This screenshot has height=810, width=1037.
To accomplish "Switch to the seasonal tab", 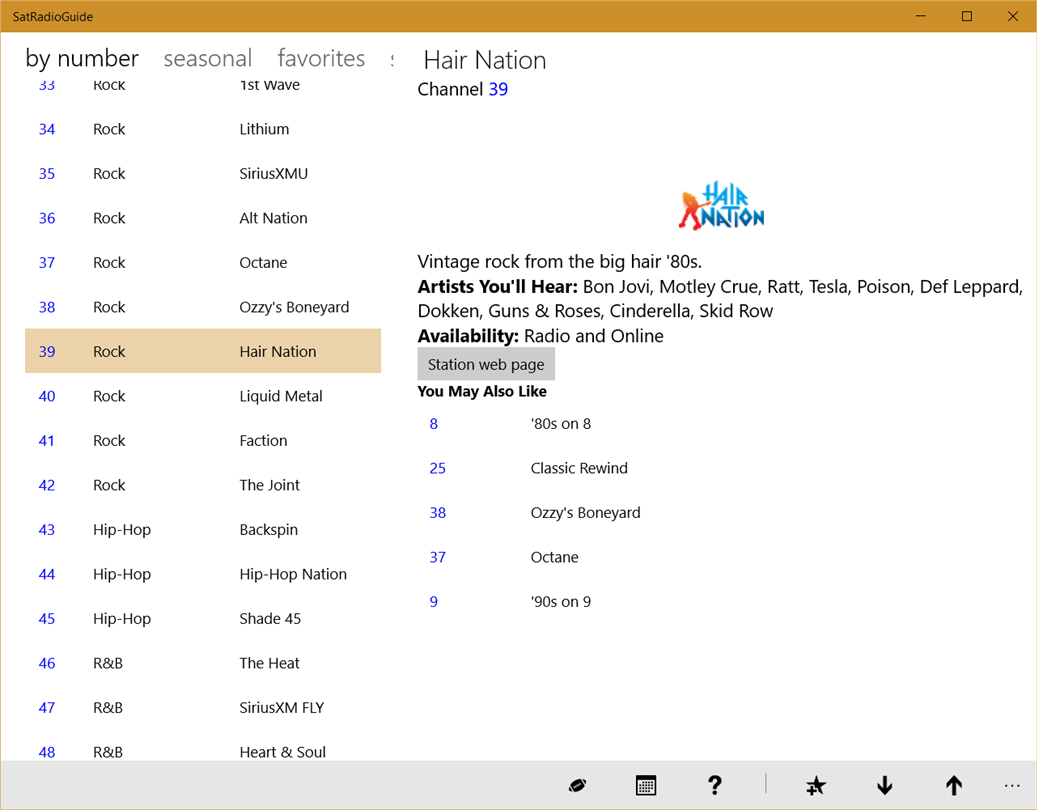I will [208, 58].
